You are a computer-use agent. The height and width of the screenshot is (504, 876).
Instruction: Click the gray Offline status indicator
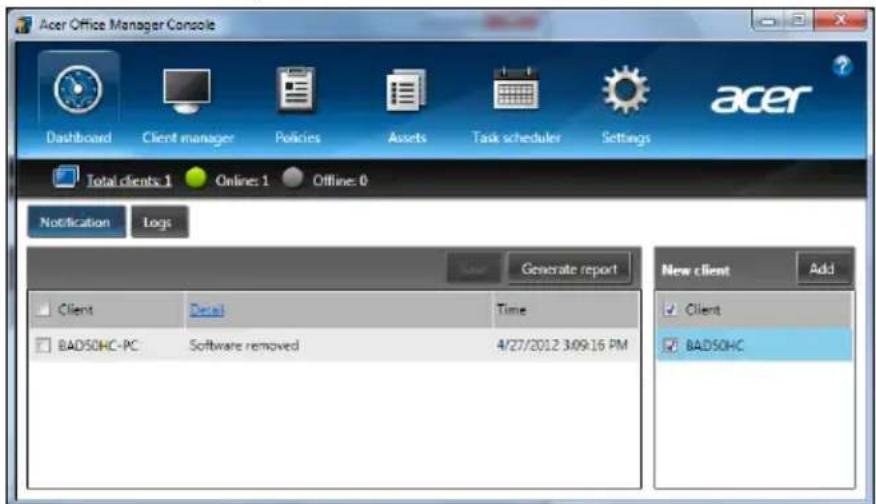coord(292,178)
